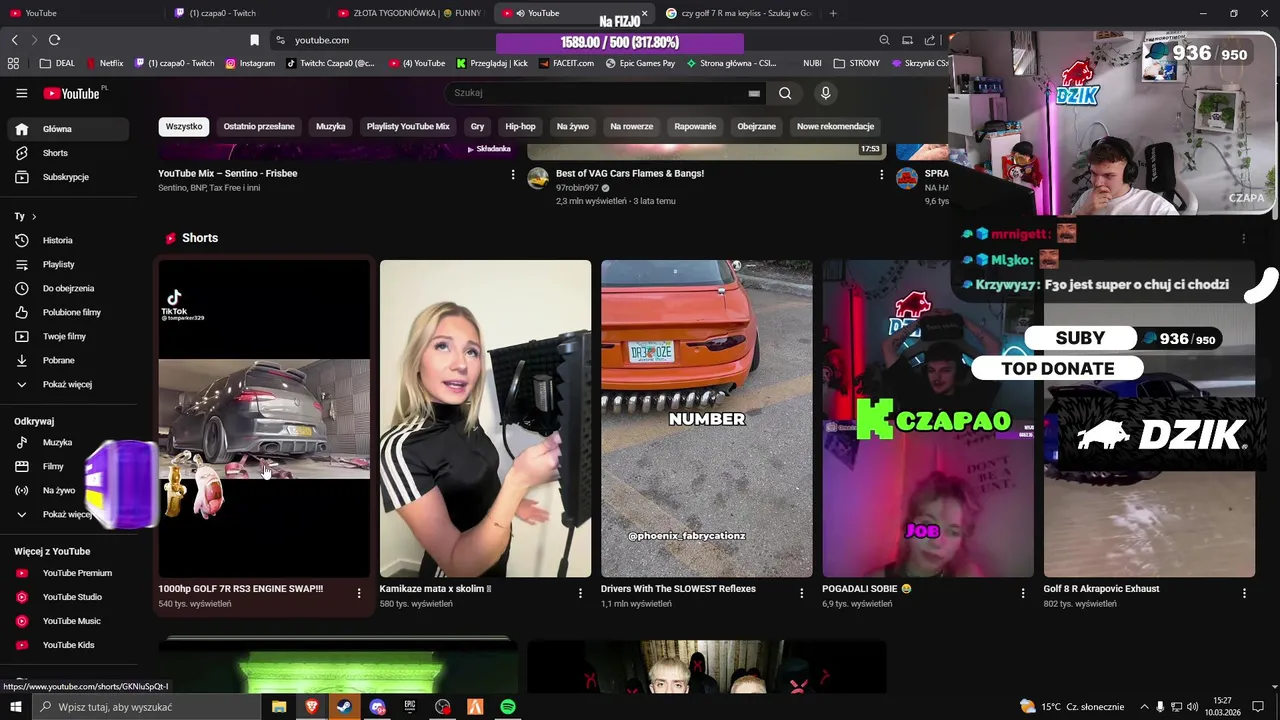Open options for POGADALI SOBIE short

[1023, 593]
